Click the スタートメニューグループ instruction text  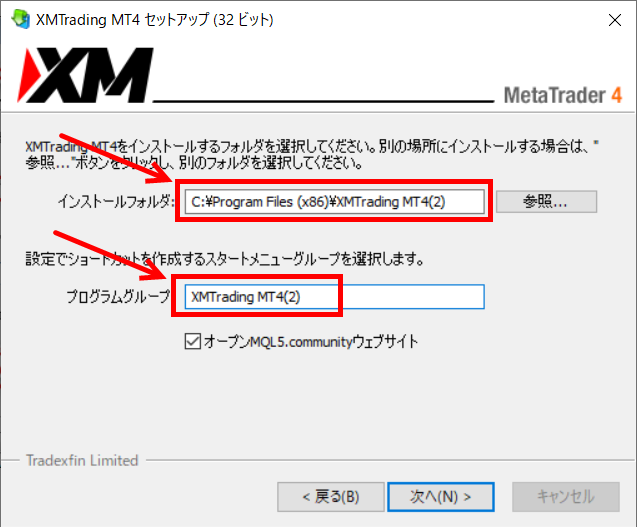click(225, 259)
